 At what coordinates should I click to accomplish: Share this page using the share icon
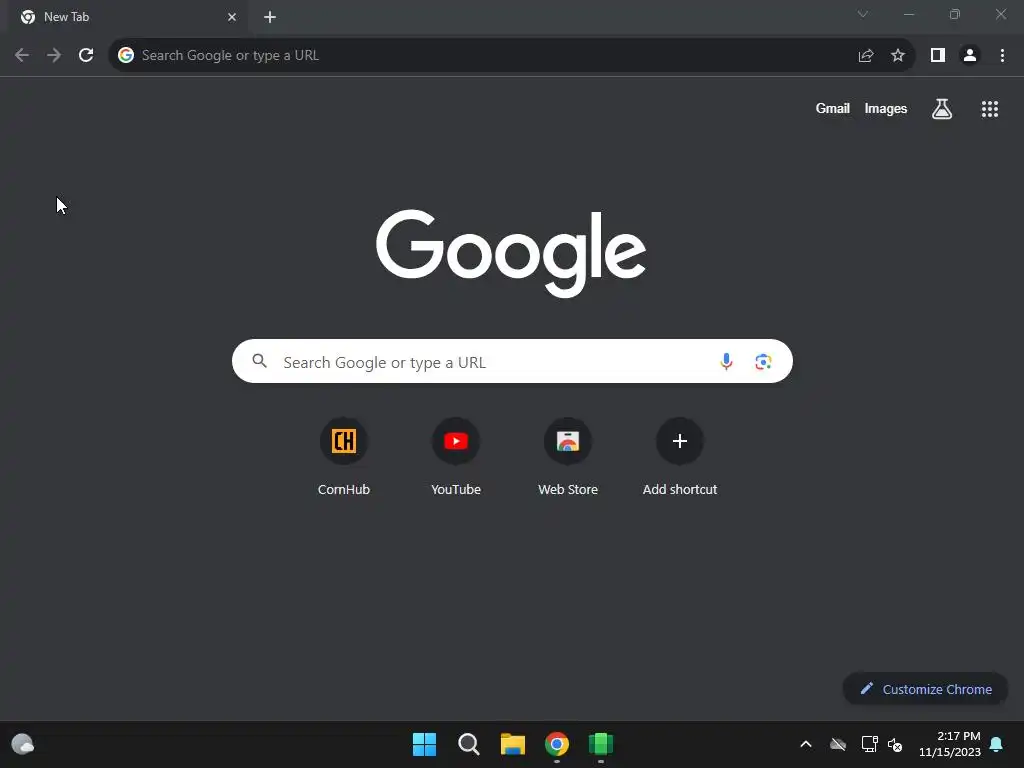point(866,56)
